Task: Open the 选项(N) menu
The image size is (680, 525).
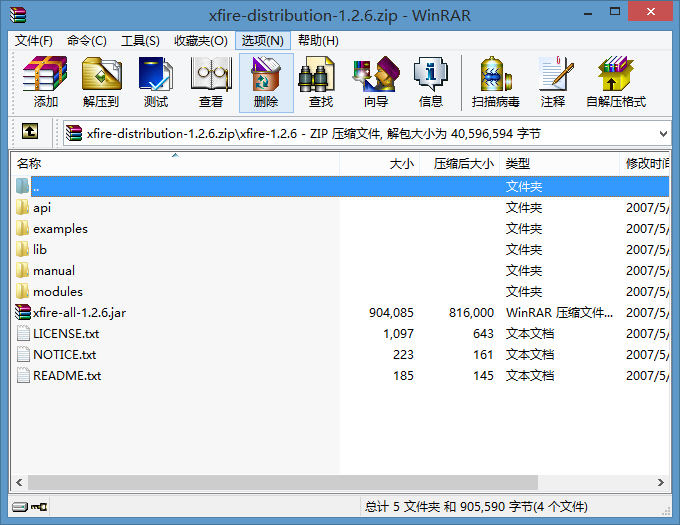Action: point(263,41)
